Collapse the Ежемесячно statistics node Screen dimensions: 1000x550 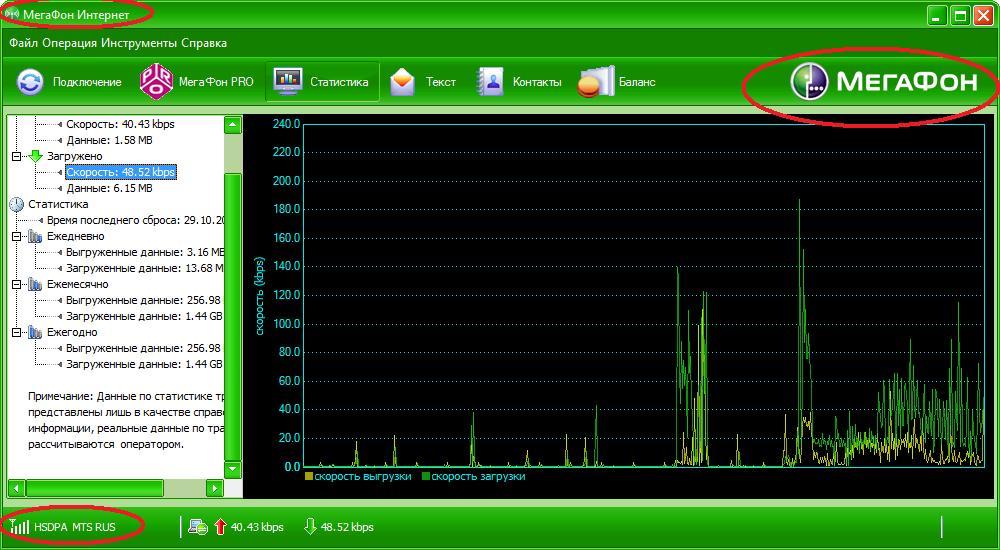(17, 284)
